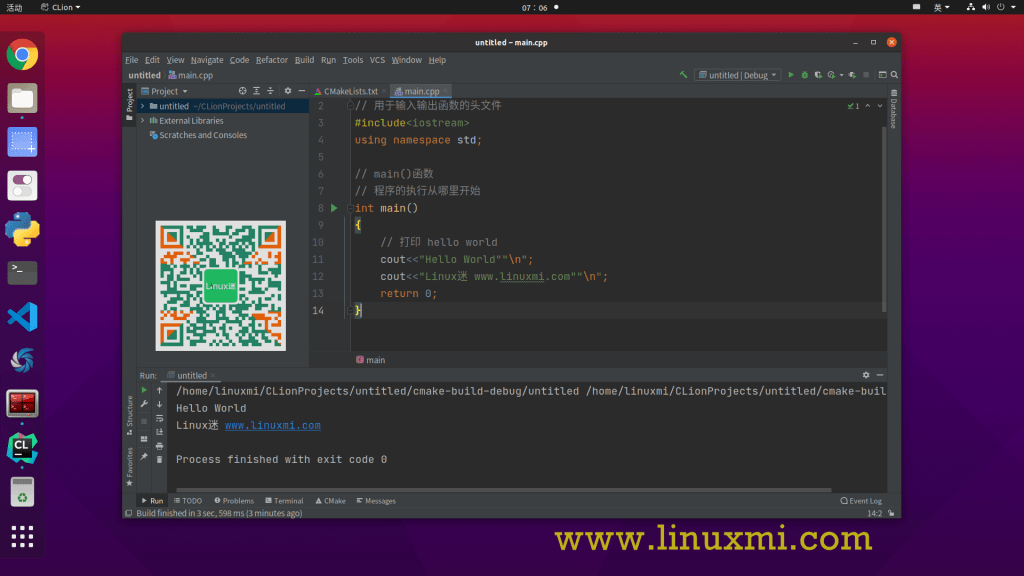The width and height of the screenshot is (1024, 576).
Task: Open Search Everywhere magnifier icon
Action: point(895,75)
